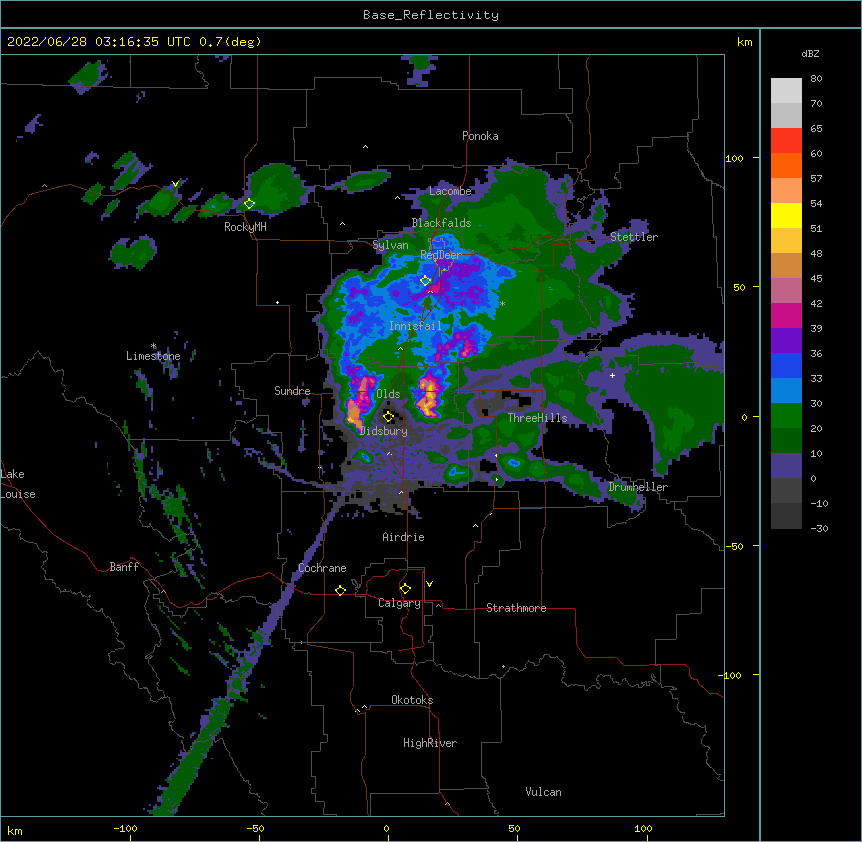Click the asterisk marker above Limestone label

(x=153, y=346)
